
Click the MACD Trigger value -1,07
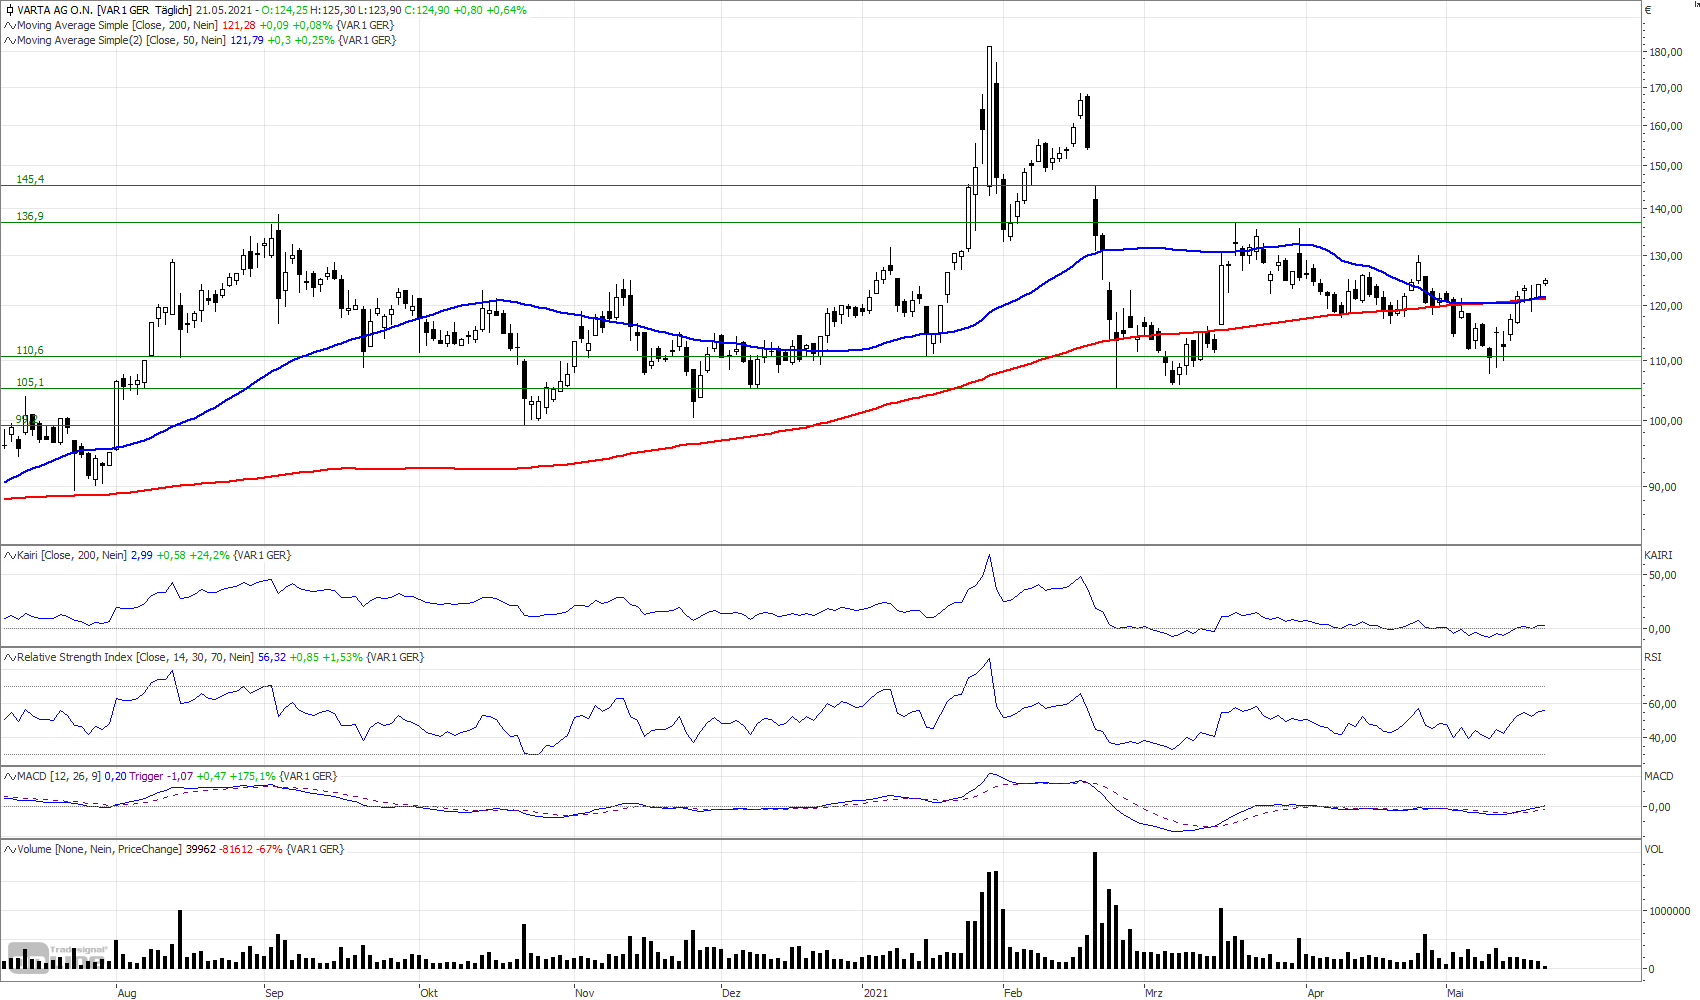(x=180, y=776)
